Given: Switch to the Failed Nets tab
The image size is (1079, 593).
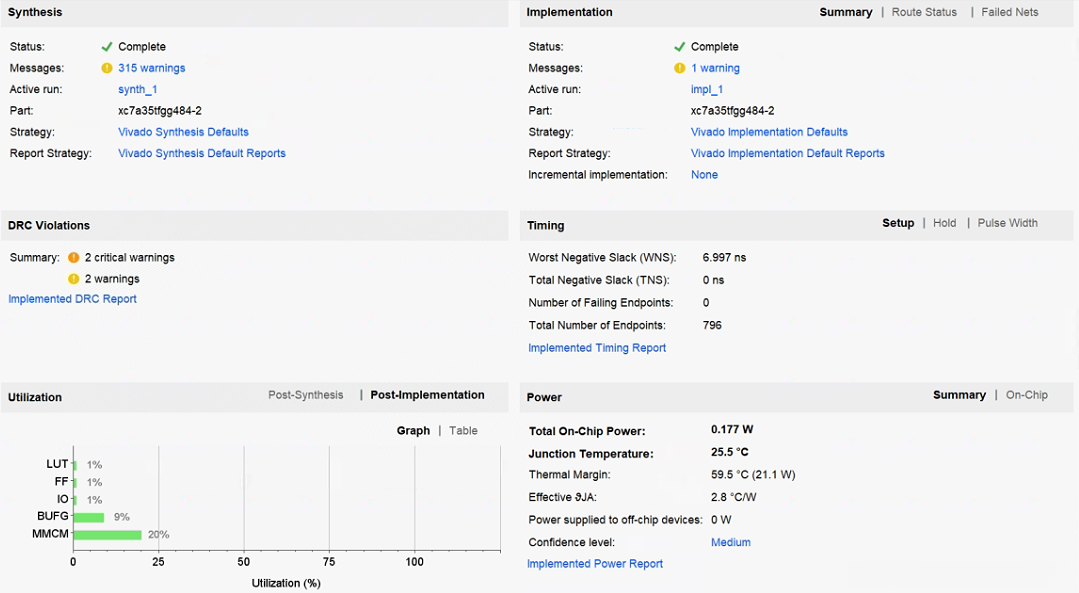Looking at the screenshot, I should (x=1009, y=12).
